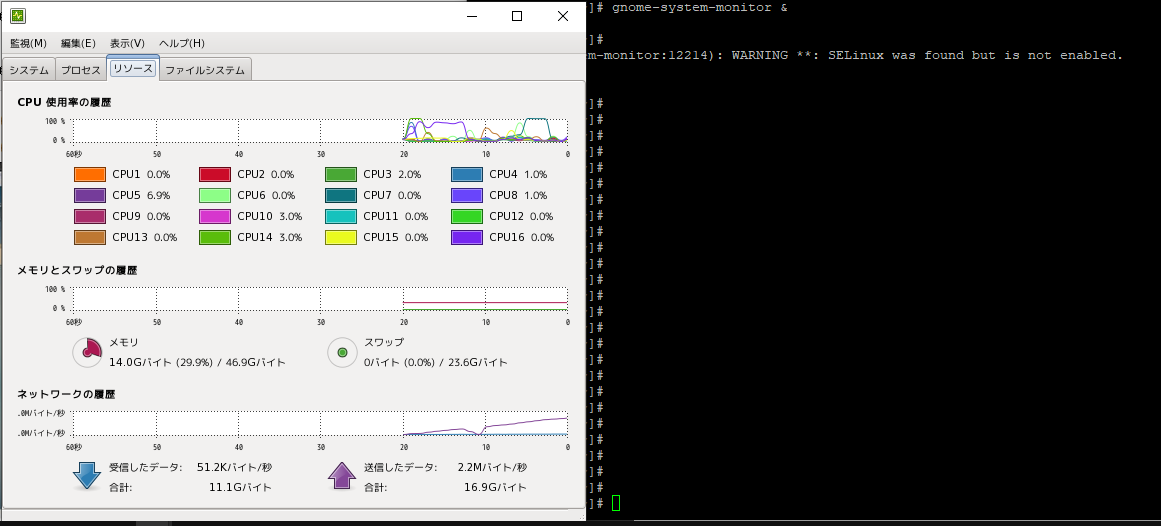Pick the CPU5 purple color swatch
The image size is (1161, 526).
point(90,196)
